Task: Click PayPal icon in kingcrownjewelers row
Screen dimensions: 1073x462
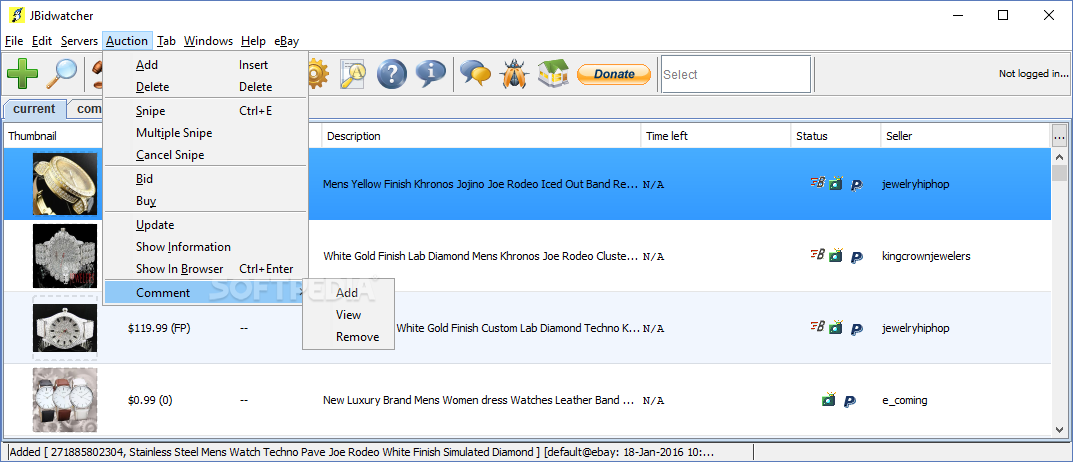Action: pos(856,257)
